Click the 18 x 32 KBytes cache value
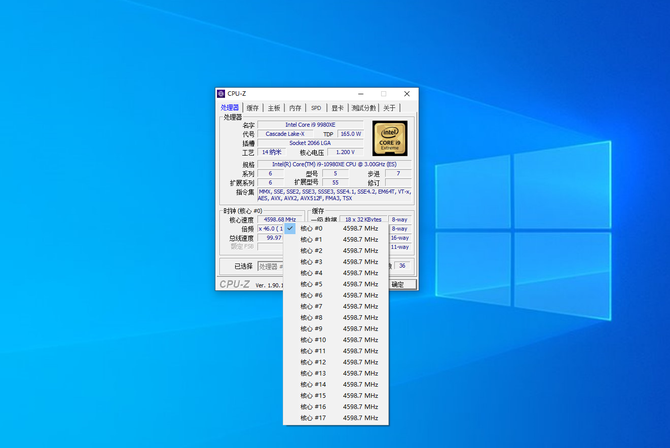 (x=363, y=219)
